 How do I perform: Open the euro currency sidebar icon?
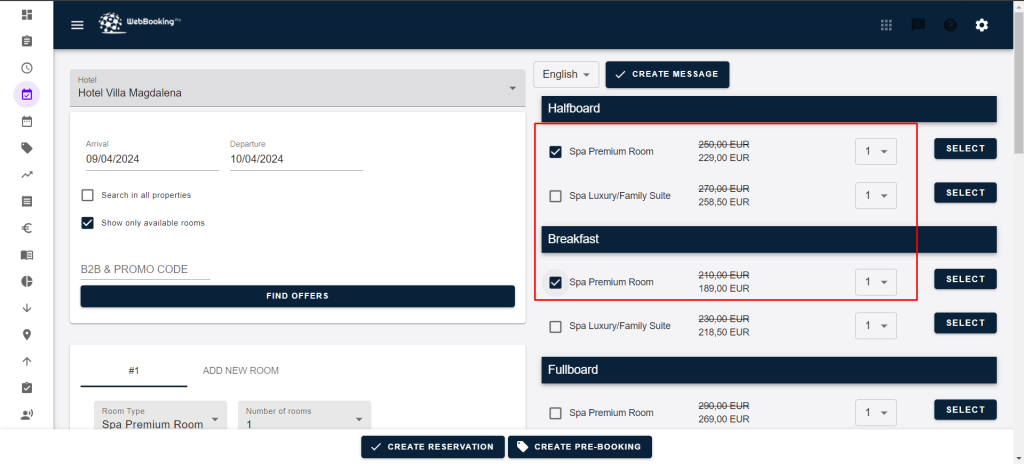[27, 228]
